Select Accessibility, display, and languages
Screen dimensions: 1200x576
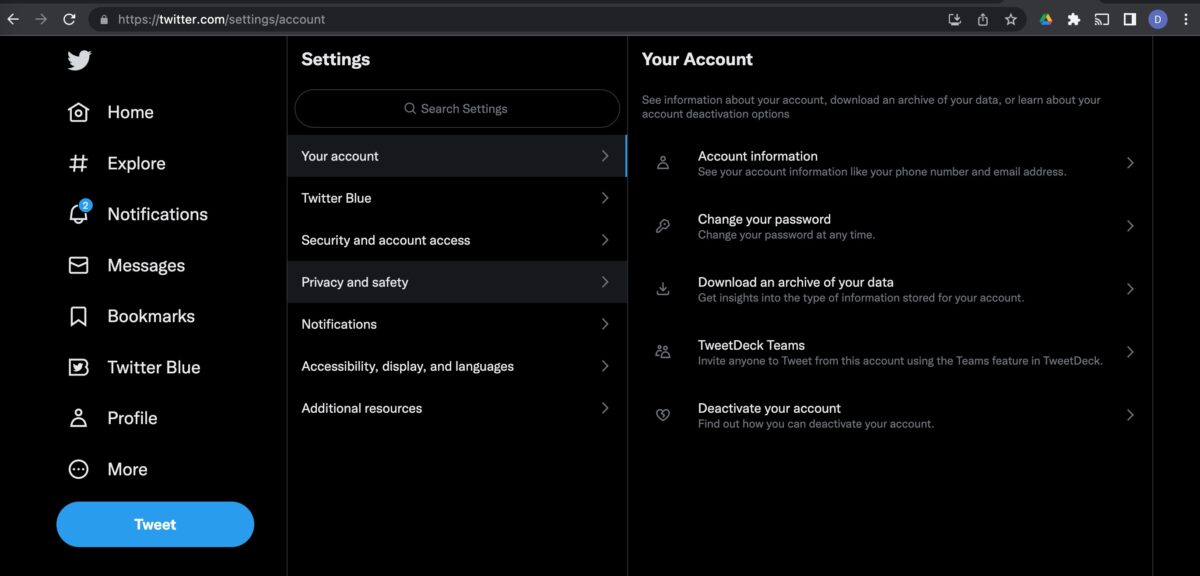point(457,366)
